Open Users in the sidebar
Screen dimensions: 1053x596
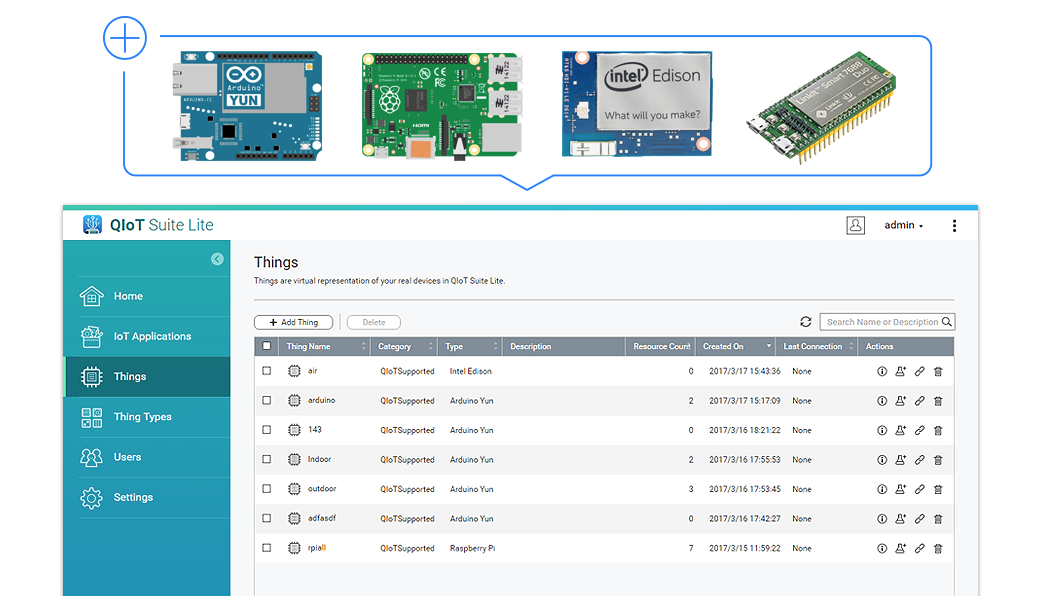click(148, 458)
